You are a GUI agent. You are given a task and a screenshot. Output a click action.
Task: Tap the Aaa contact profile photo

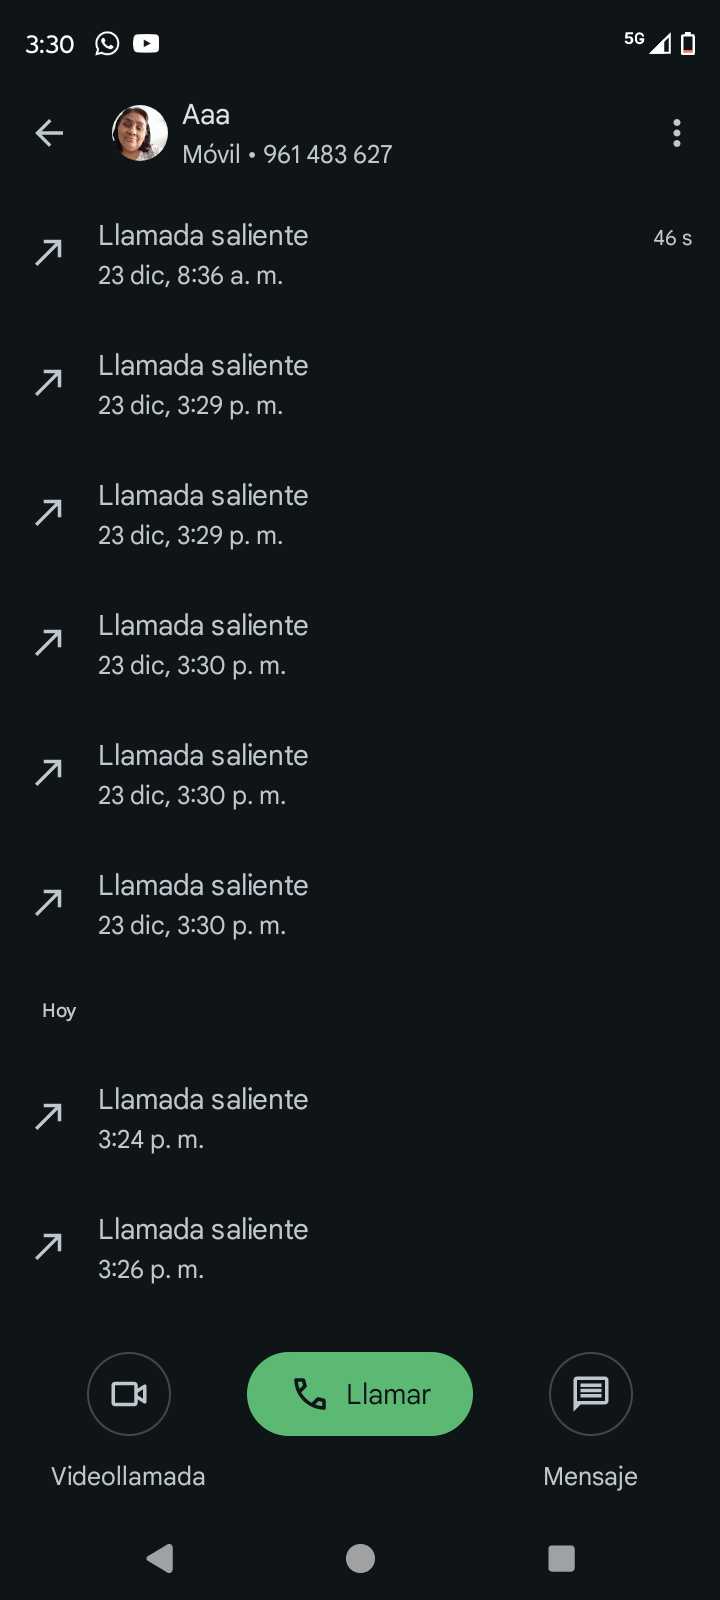click(x=139, y=133)
